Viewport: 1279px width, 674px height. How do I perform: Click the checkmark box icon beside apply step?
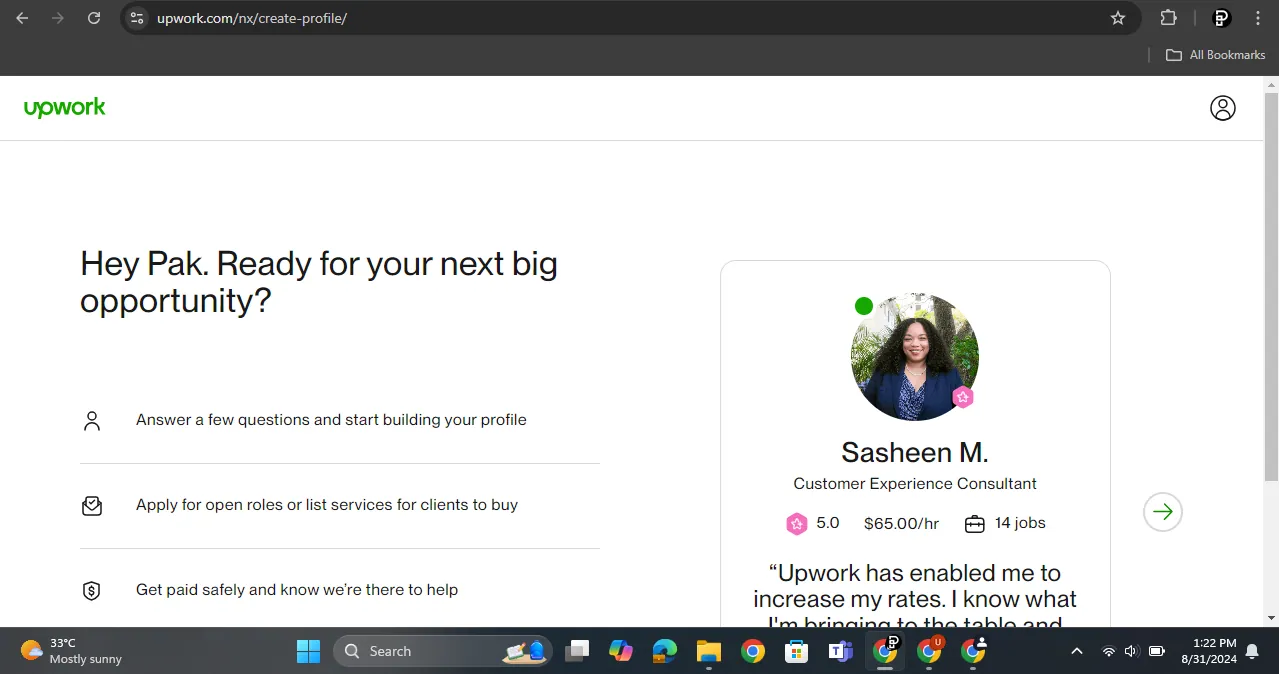coord(91,505)
